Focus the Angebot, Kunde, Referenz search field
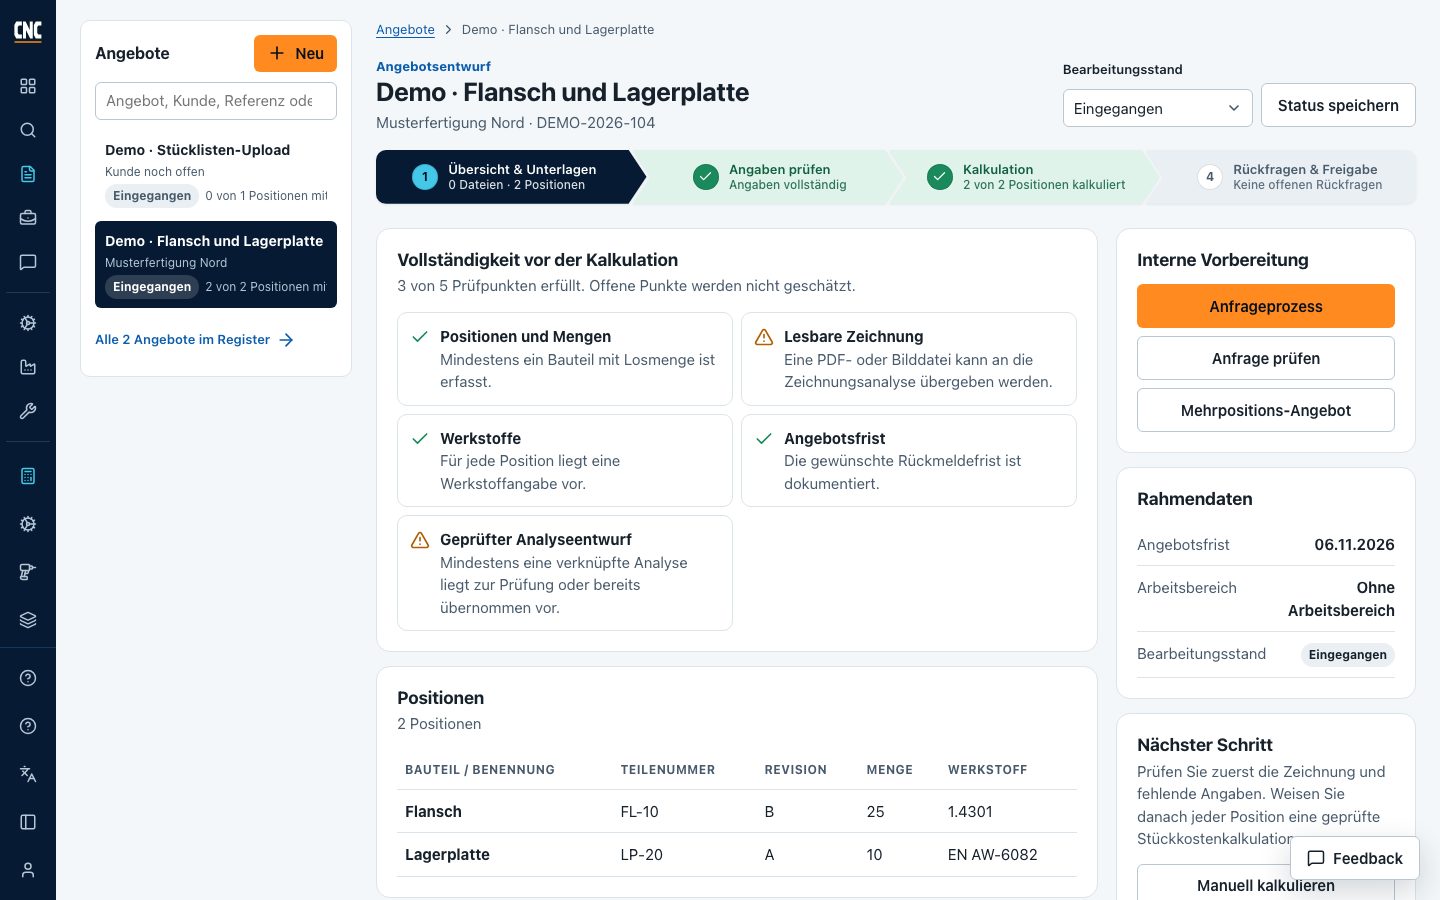The height and width of the screenshot is (900, 1440). [216, 101]
